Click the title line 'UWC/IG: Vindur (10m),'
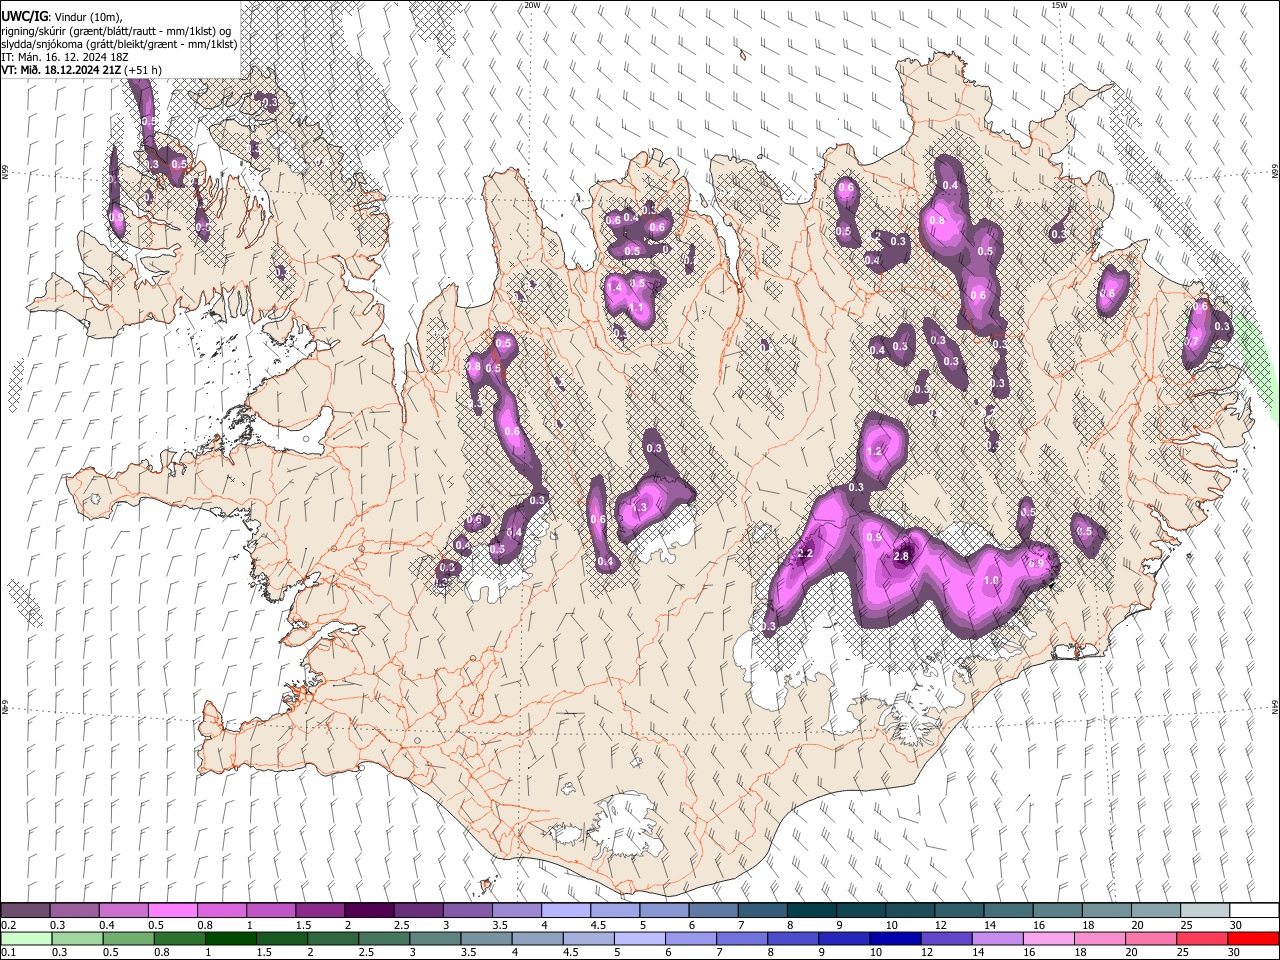 [x=61, y=17]
